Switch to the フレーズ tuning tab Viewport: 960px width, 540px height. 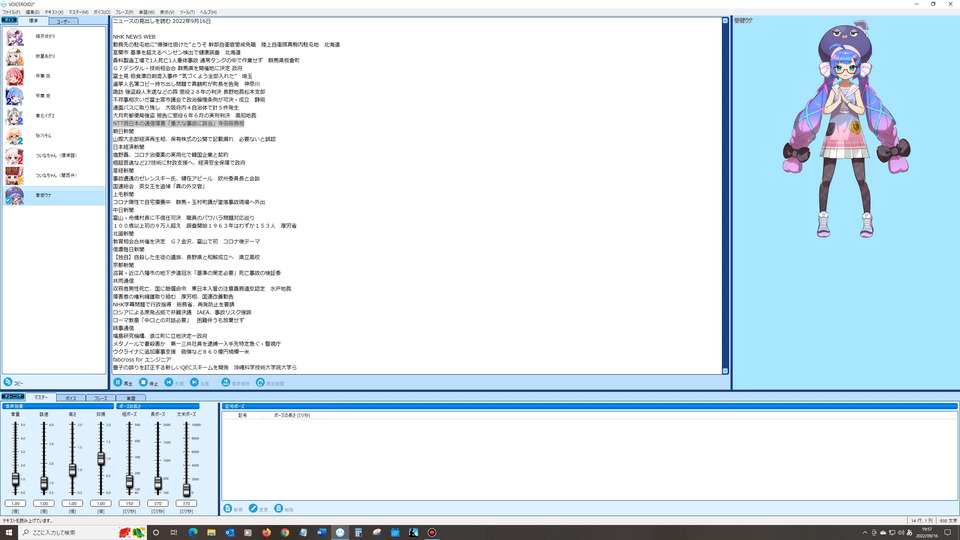(100, 398)
